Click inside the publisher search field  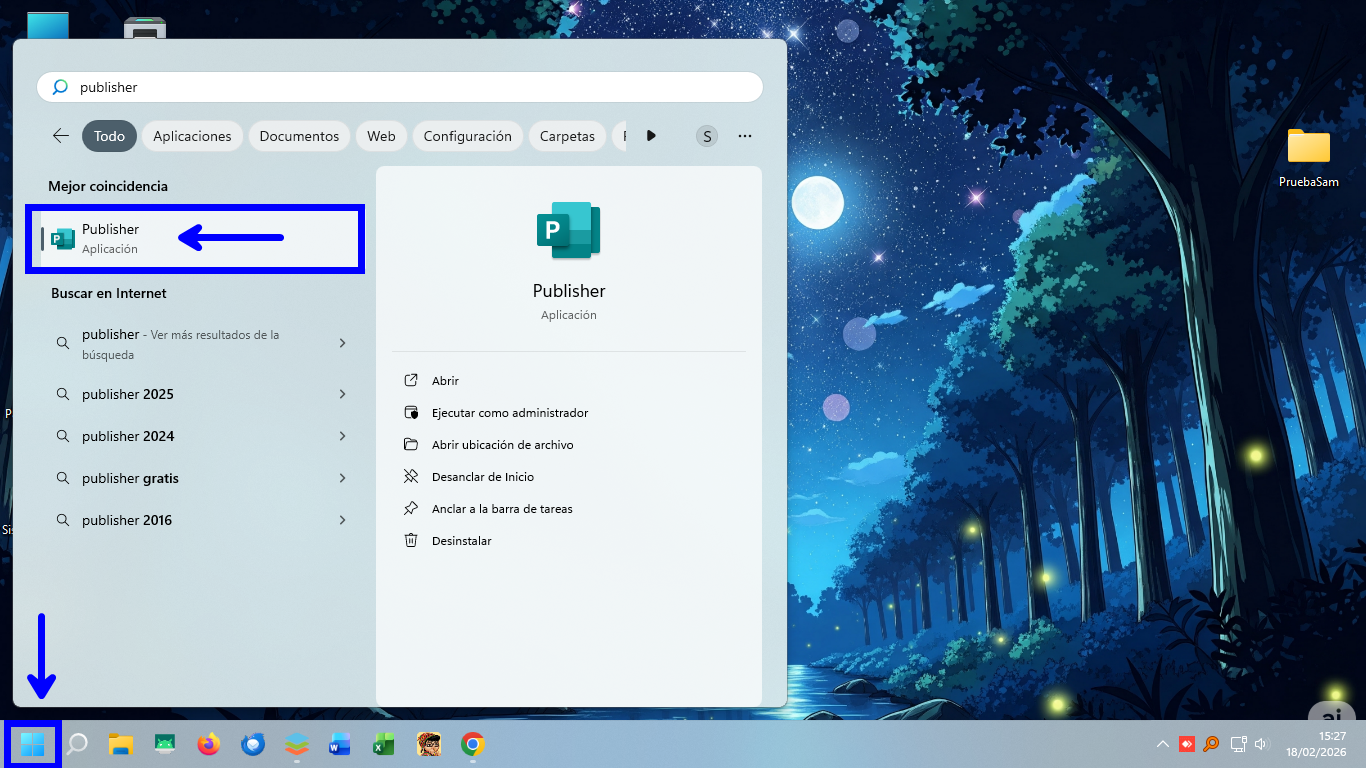coord(400,87)
